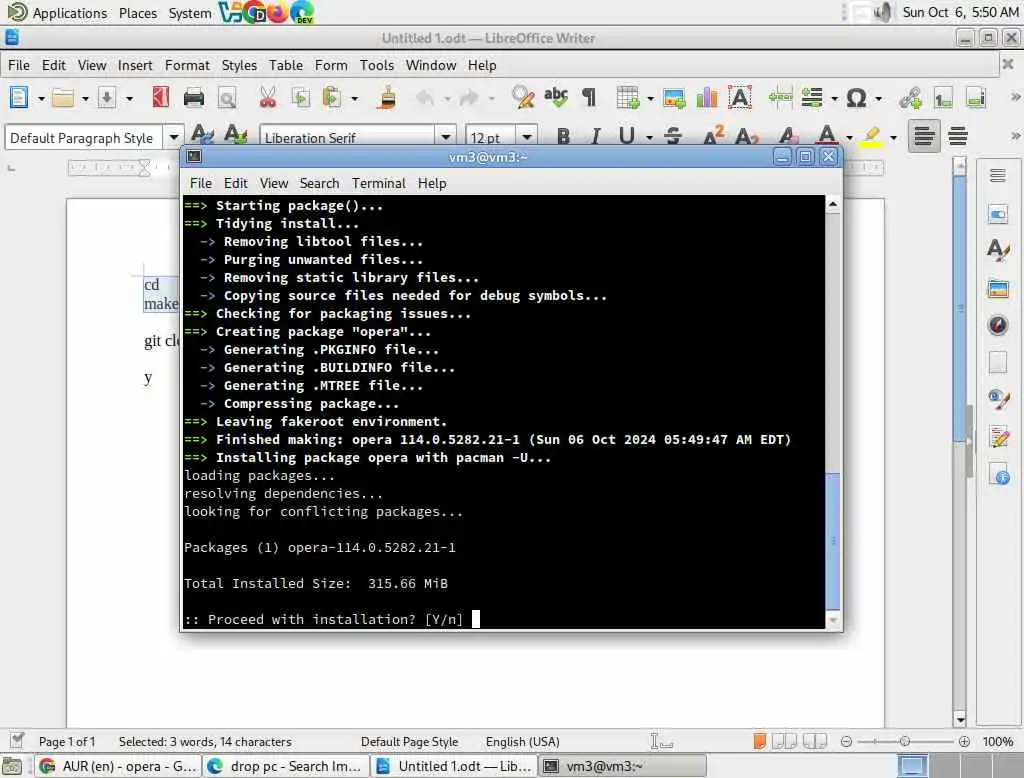Click the Cut scissors icon
The image size is (1024, 778).
click(267, 98)
